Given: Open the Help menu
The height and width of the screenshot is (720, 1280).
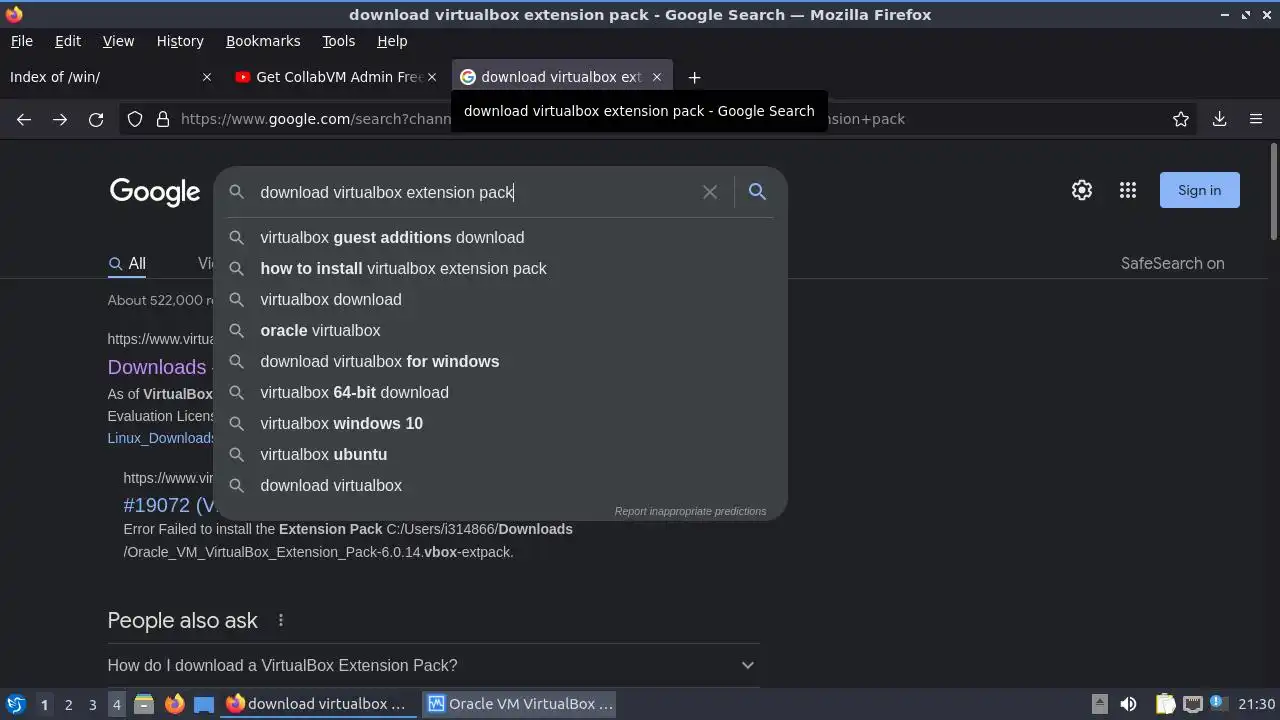Looking at the screenshot, I should pos(392,41).
